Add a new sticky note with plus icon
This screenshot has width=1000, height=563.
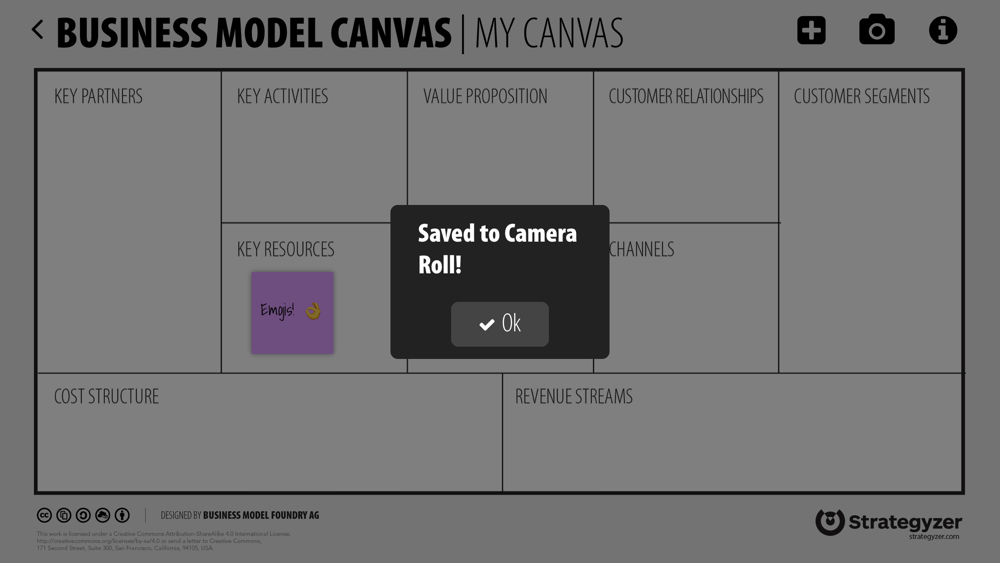pos(811,30)
